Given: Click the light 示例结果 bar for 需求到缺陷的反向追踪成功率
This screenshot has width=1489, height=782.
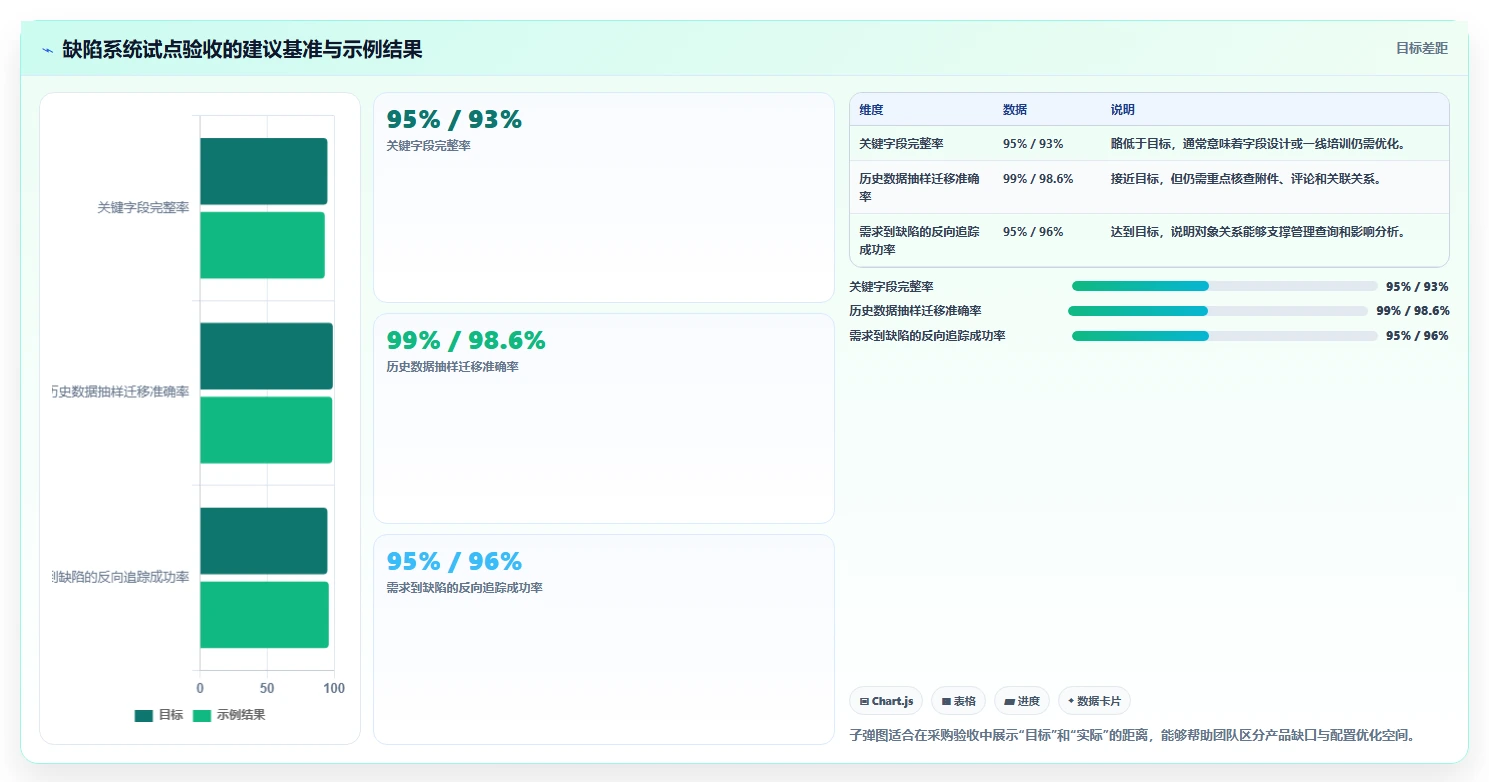Looking at the screenshot, I should tap(264, 615).
